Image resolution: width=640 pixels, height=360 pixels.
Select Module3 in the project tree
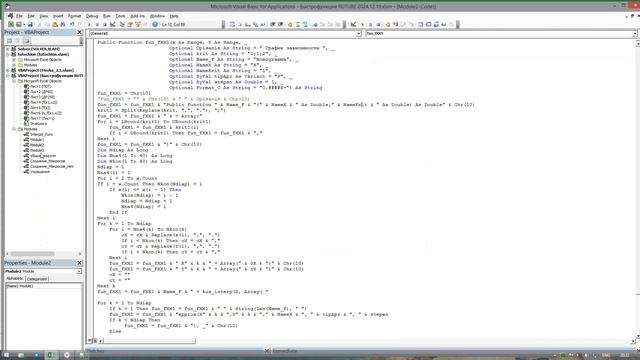37,150
